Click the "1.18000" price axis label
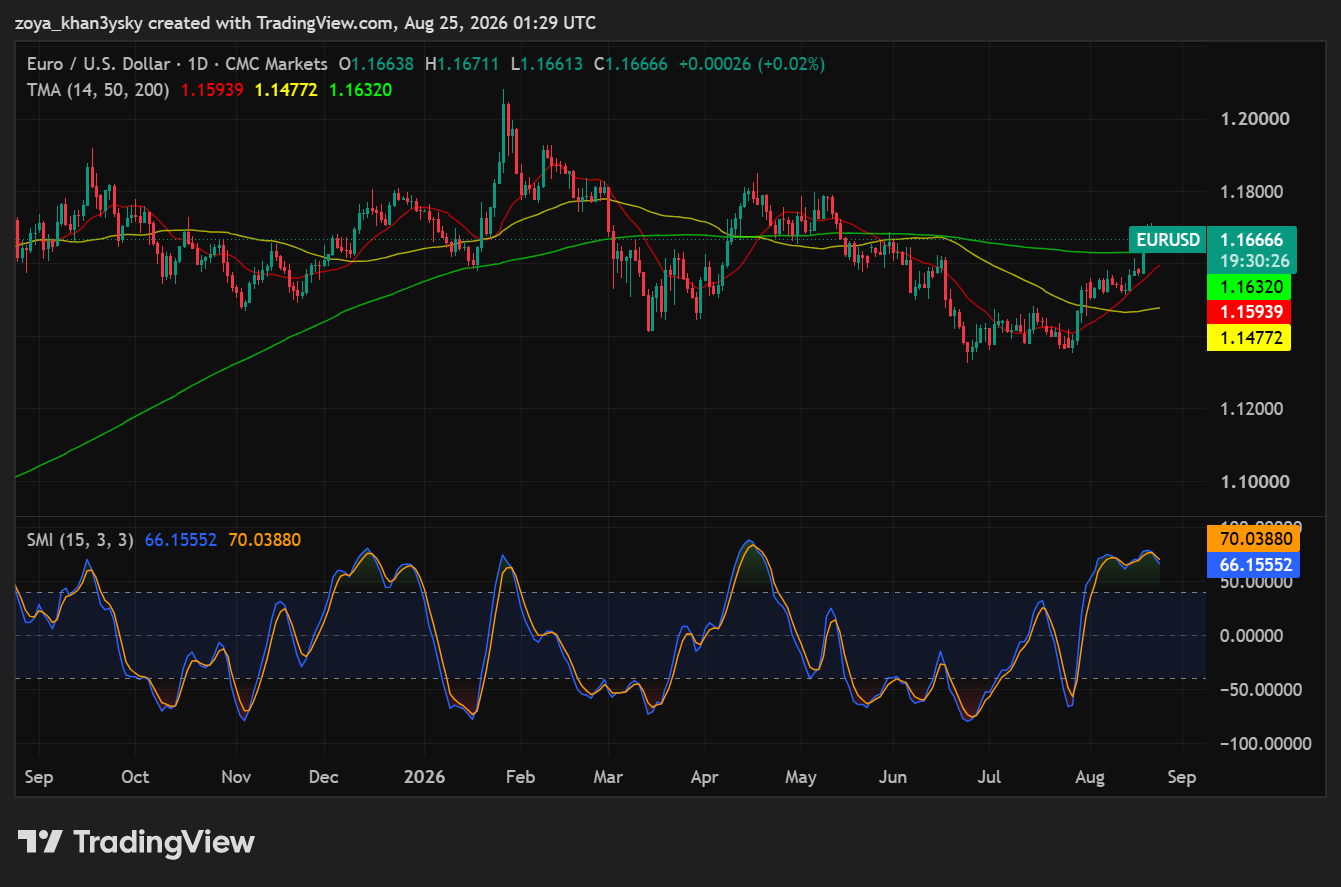 tap(1254, 192)
